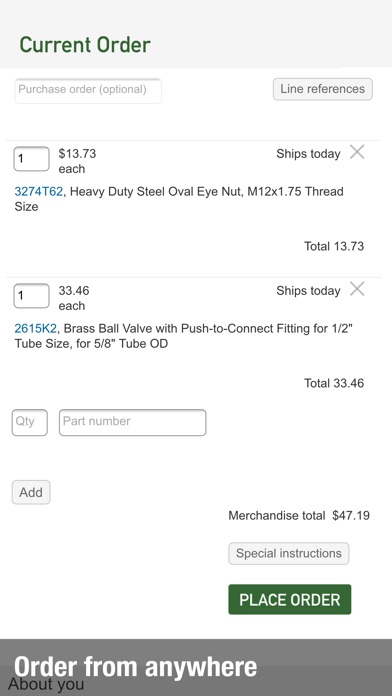Click the Total 33.46 line amount
The width and height of the screenshot is (392, 696).
334,383
